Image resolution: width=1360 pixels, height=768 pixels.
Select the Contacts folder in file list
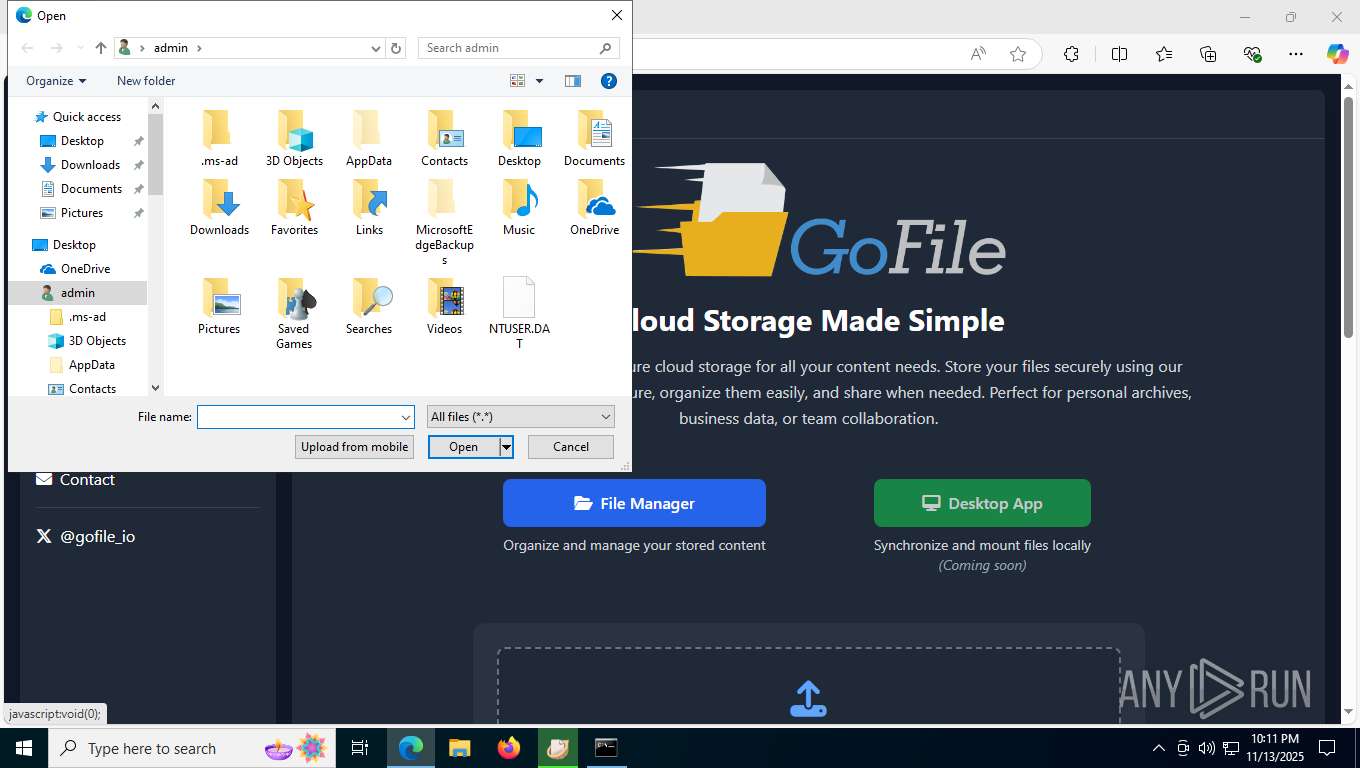tap(444, 139)
